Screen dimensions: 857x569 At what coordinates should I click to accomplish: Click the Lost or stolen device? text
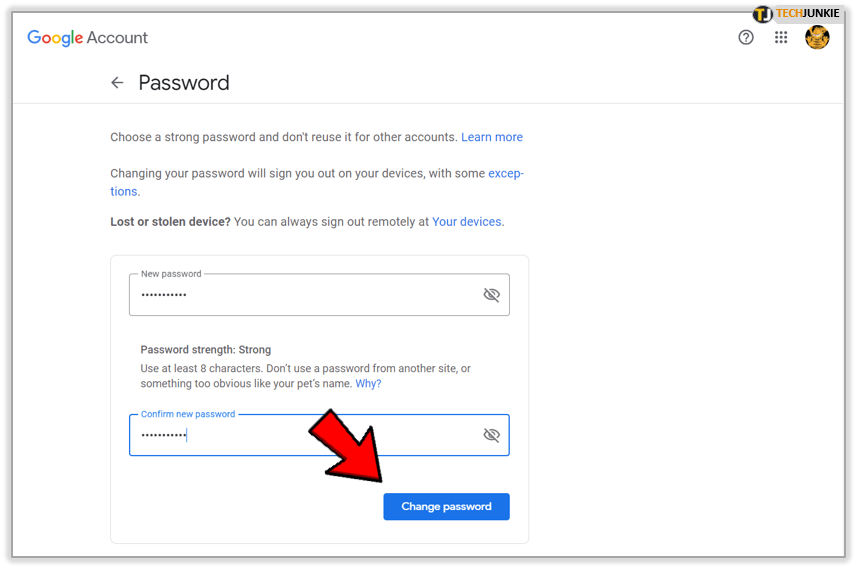point(170,221)
